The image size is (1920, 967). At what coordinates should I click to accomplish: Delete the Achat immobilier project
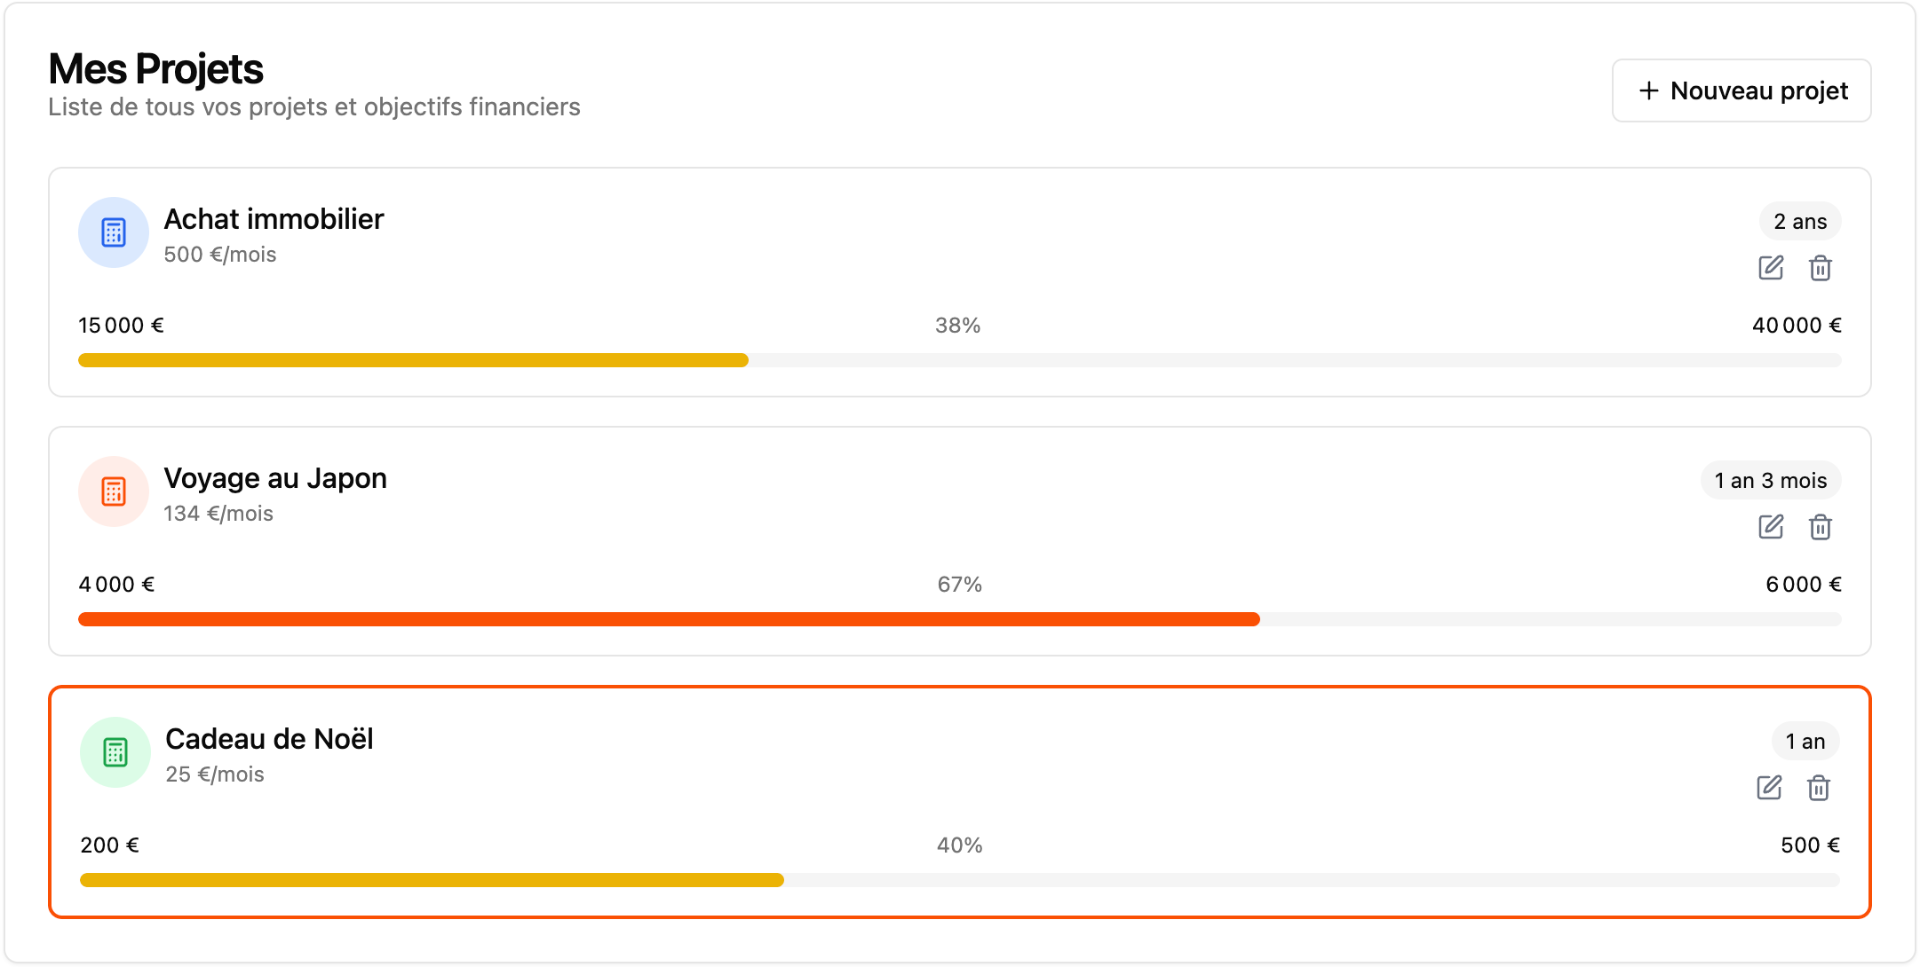point(1820,268)
